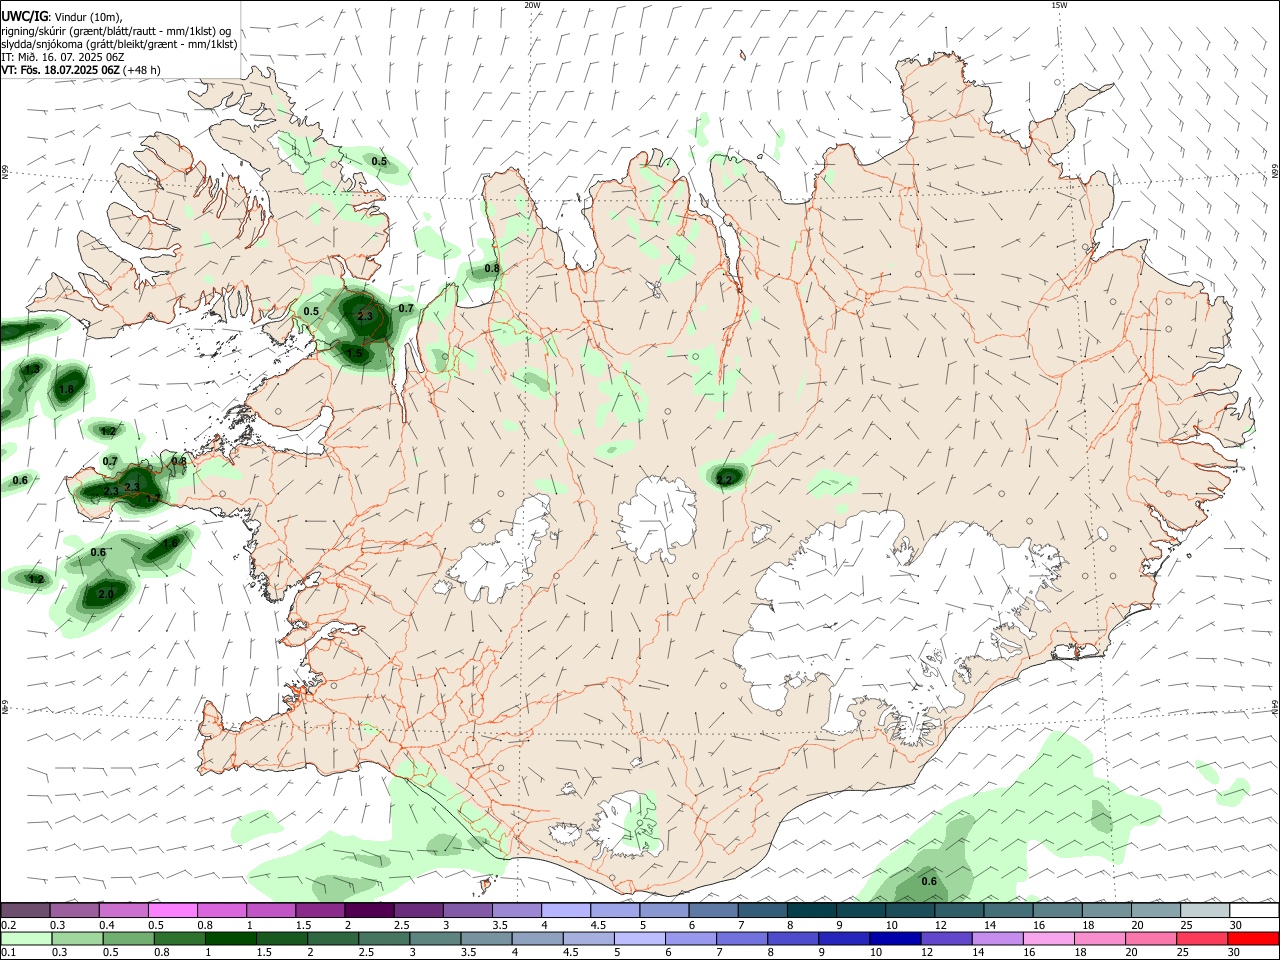
Task: Click the '1.5' value below the dark green northwest cell
Action: [354, 353]
